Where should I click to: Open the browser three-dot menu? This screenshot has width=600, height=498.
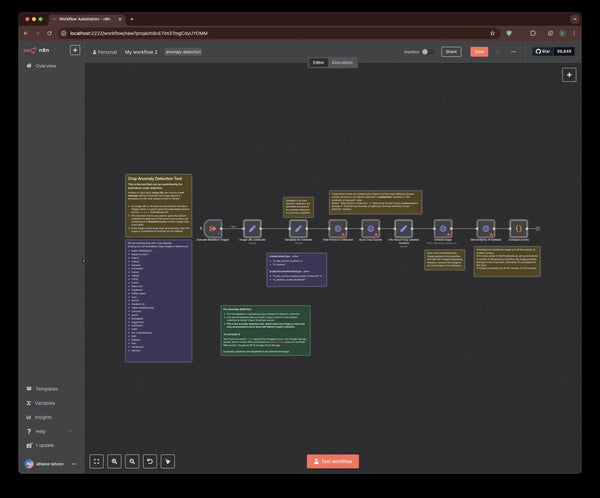pyautogui.click(x=574, y=33)
